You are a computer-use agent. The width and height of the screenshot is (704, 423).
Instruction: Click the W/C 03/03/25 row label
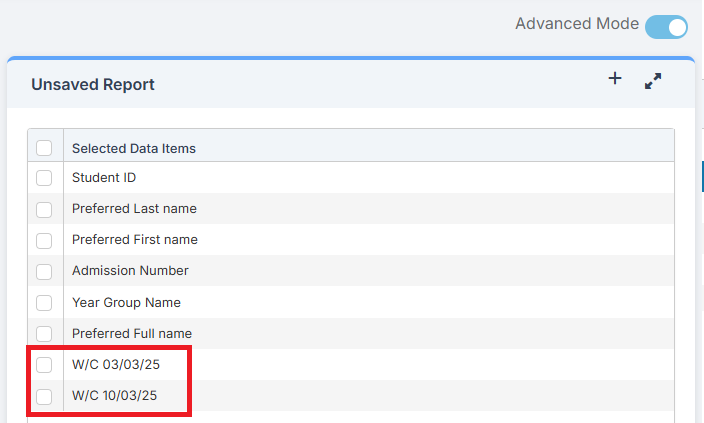[115, 365]
